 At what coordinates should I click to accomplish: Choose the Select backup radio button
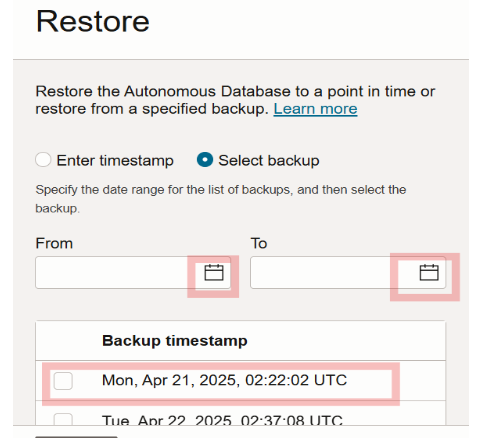click(205, 160)
